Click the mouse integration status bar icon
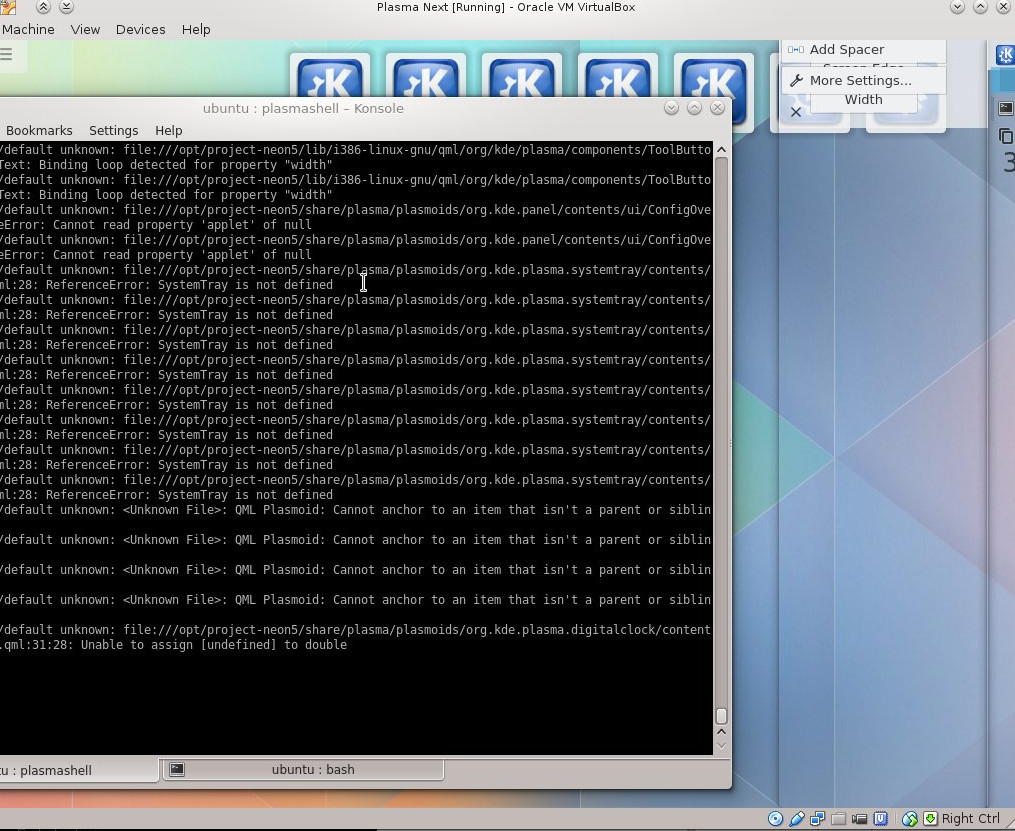Viewport: 1015px width, 831px height. 909,819
